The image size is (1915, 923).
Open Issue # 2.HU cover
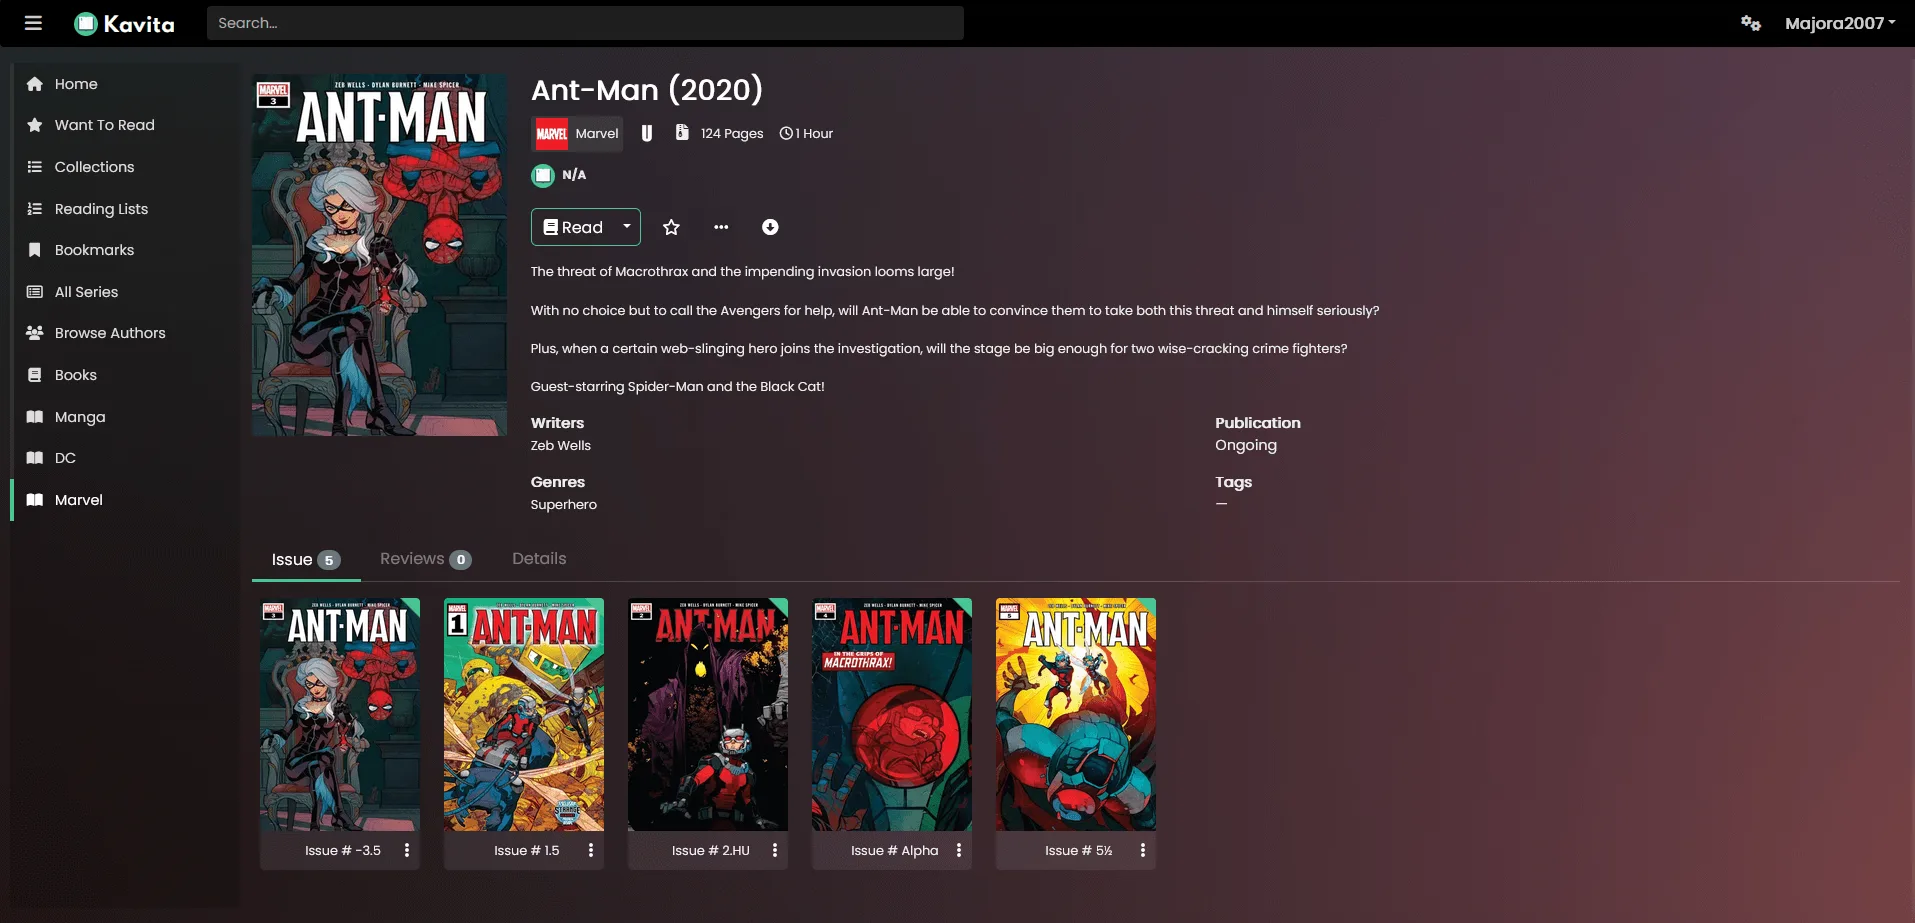tap(708, 714)
